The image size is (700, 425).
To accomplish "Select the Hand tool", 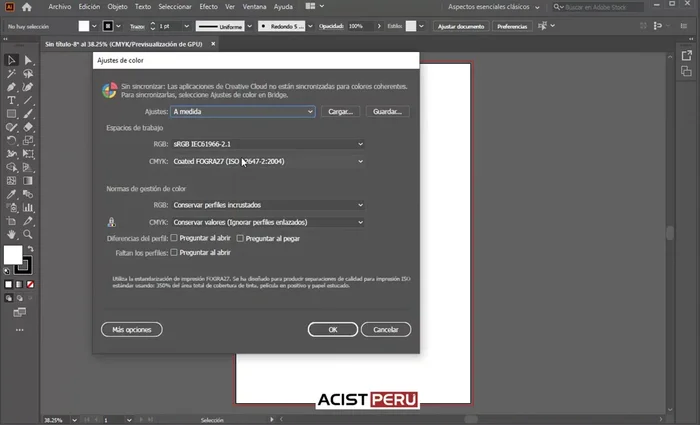I will tap(11, 234).
